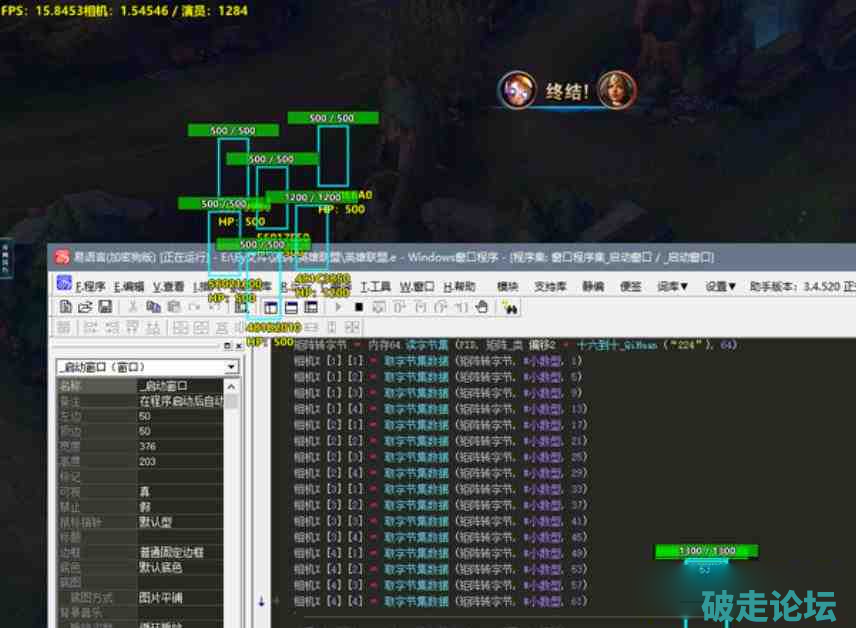Click the 宽度 property field showing 376
856x628 pixels.
pos(180,446)
